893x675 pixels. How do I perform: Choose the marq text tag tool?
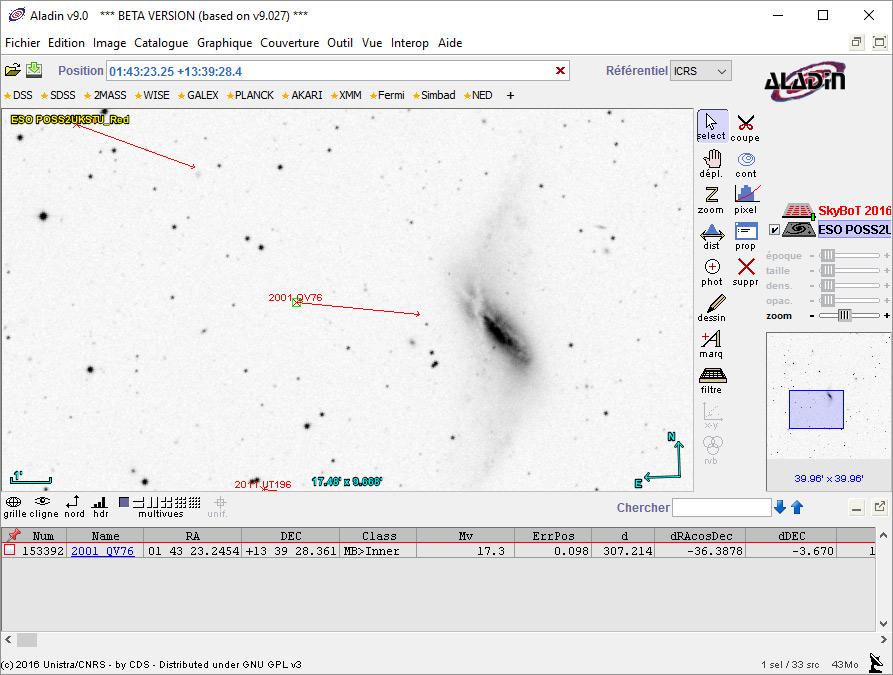point(711,344)
